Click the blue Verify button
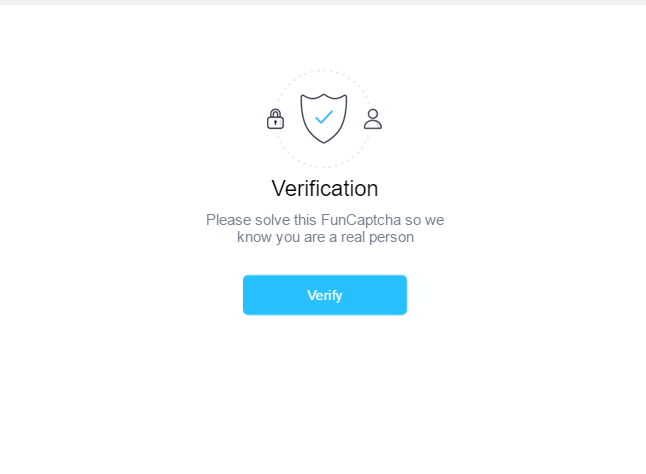 point(325,295)
